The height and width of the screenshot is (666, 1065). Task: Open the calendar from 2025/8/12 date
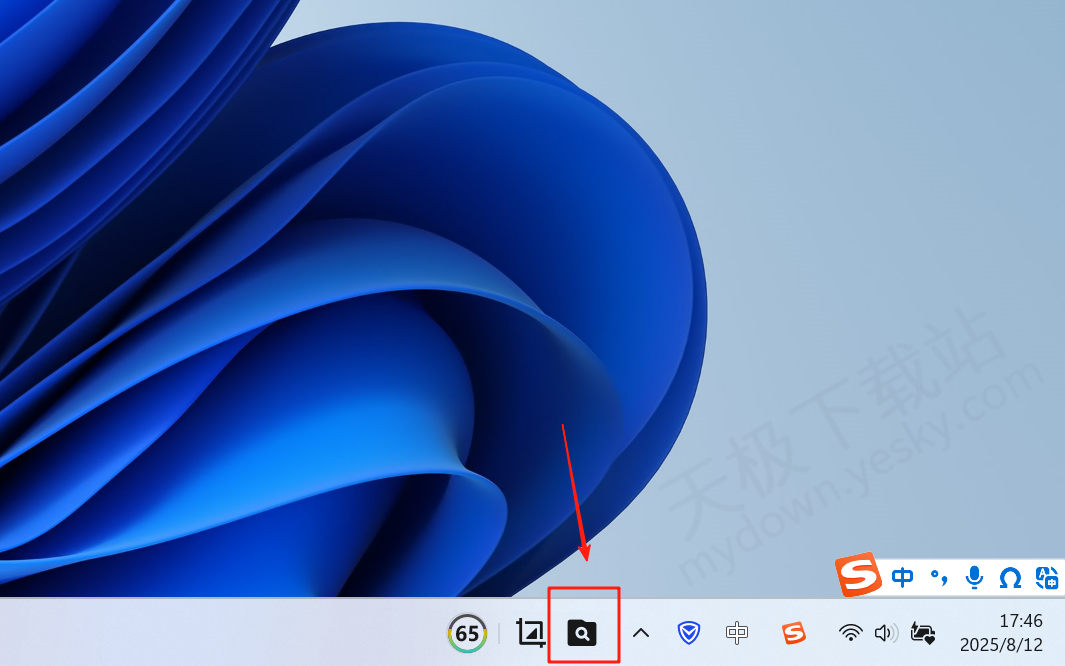click(1000, 644)
